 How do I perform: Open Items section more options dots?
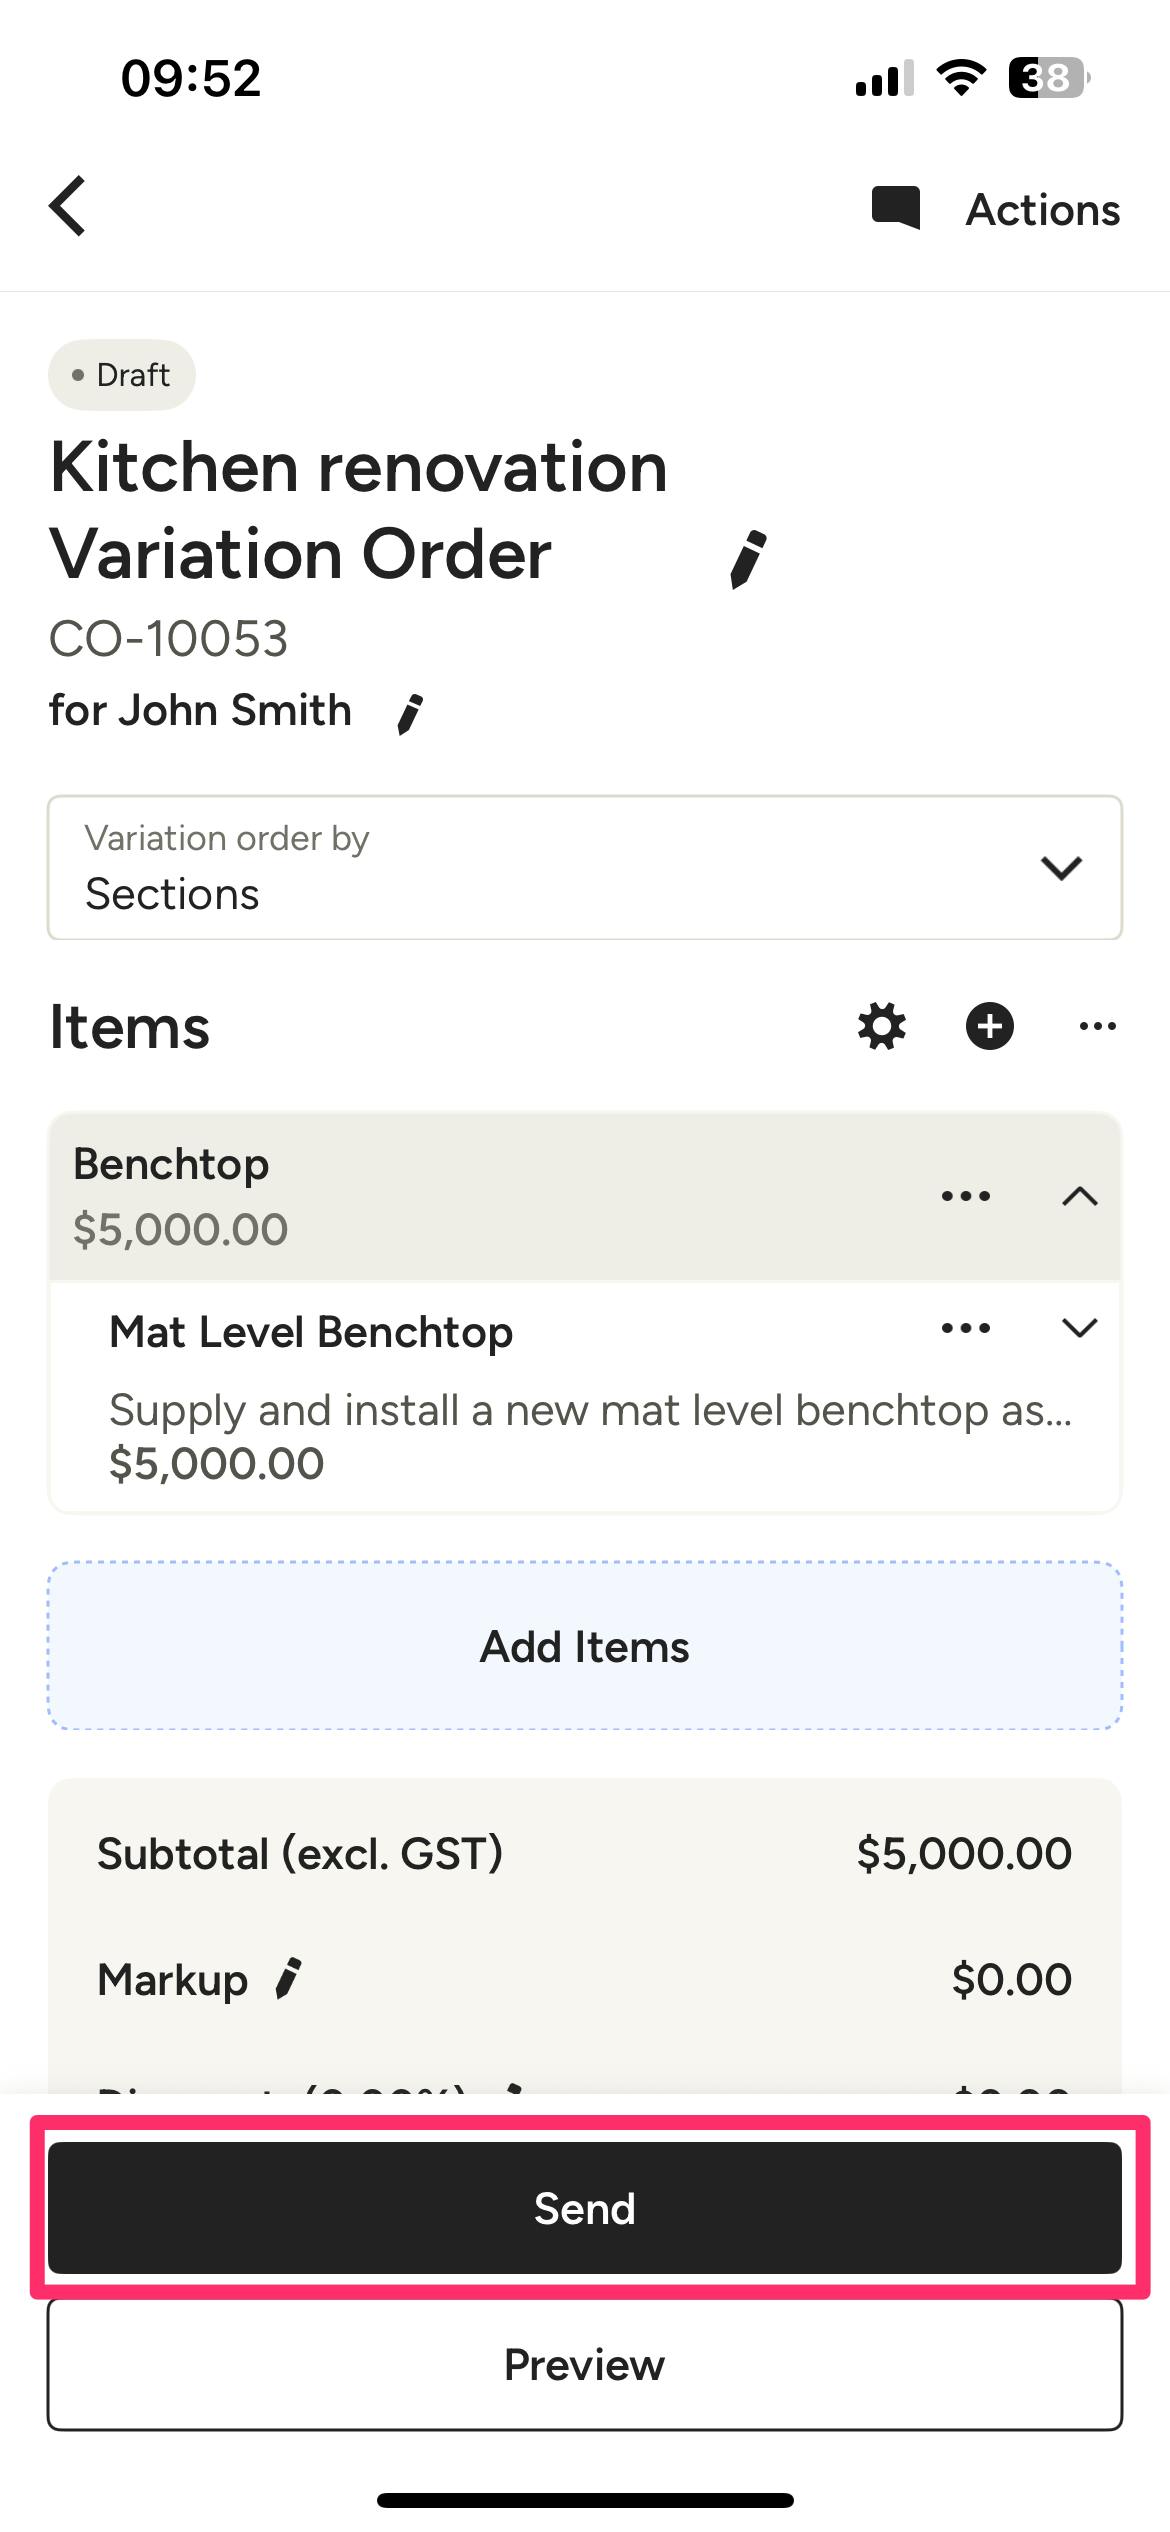click(x=1098, y=1026)
